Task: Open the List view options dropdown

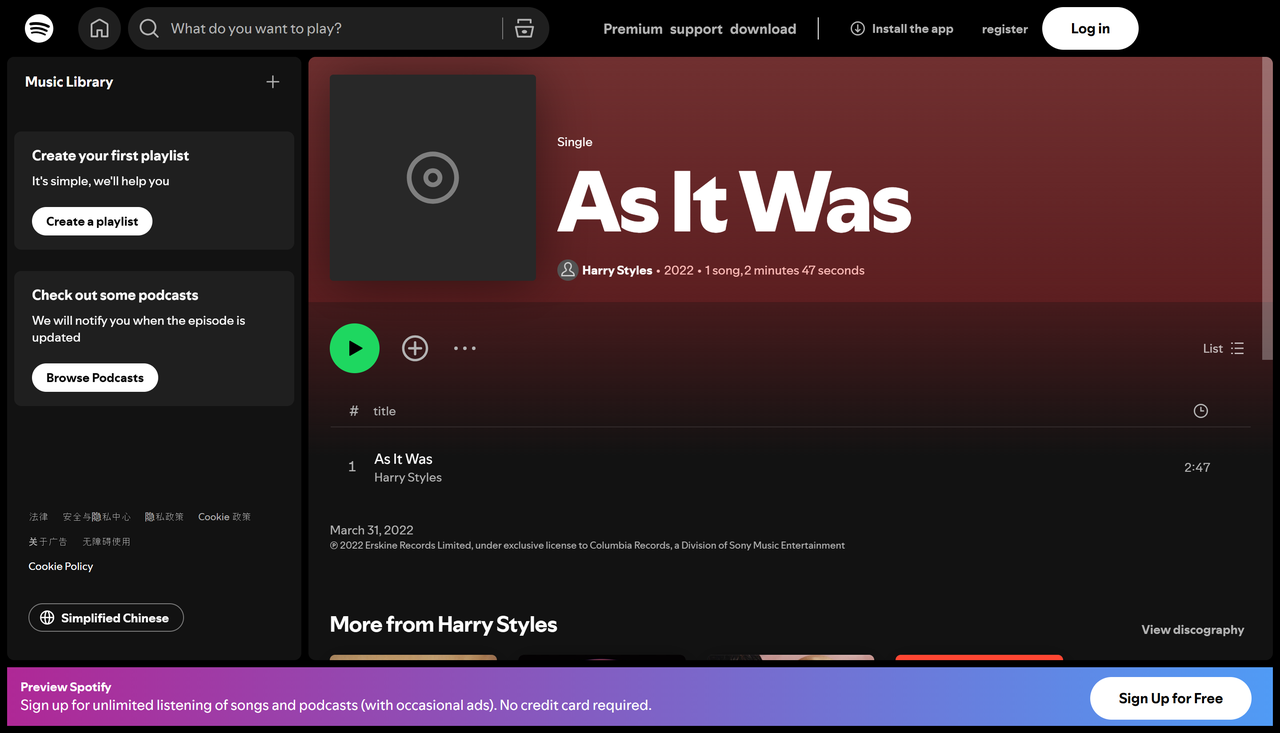Action: [x=1223, y=349]
